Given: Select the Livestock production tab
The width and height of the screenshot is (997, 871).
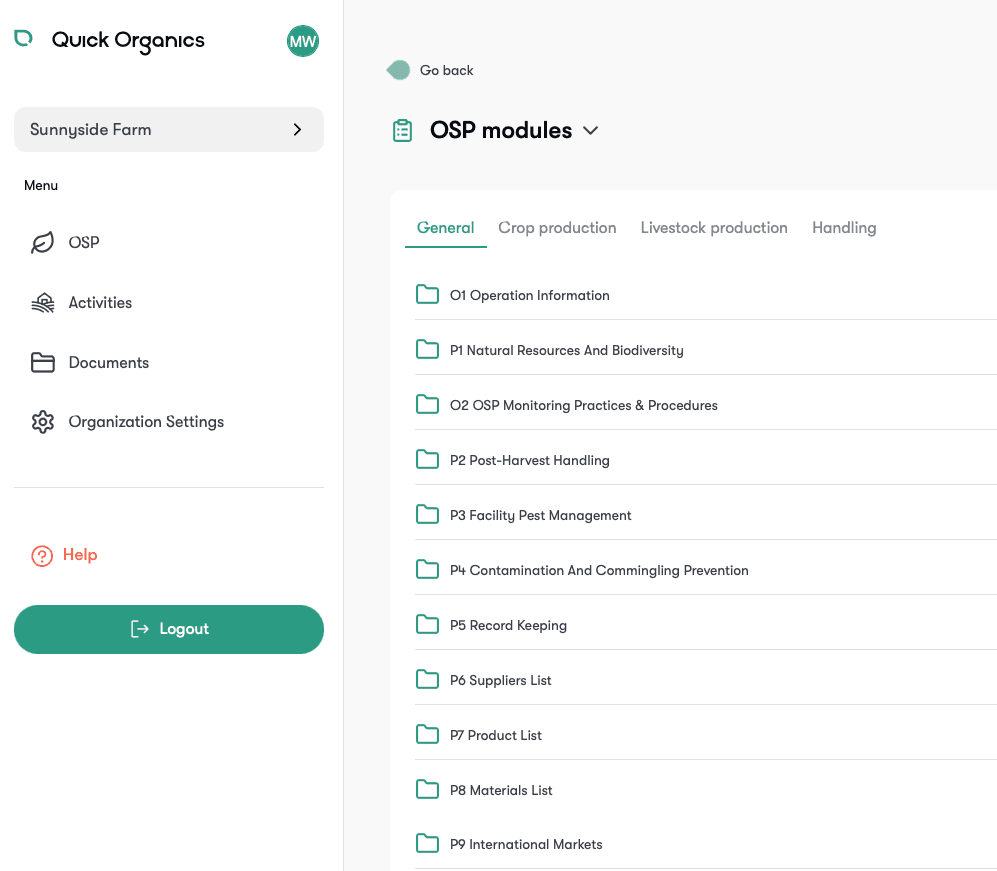Looking at the screenshot, I should (x=714, y=227).
